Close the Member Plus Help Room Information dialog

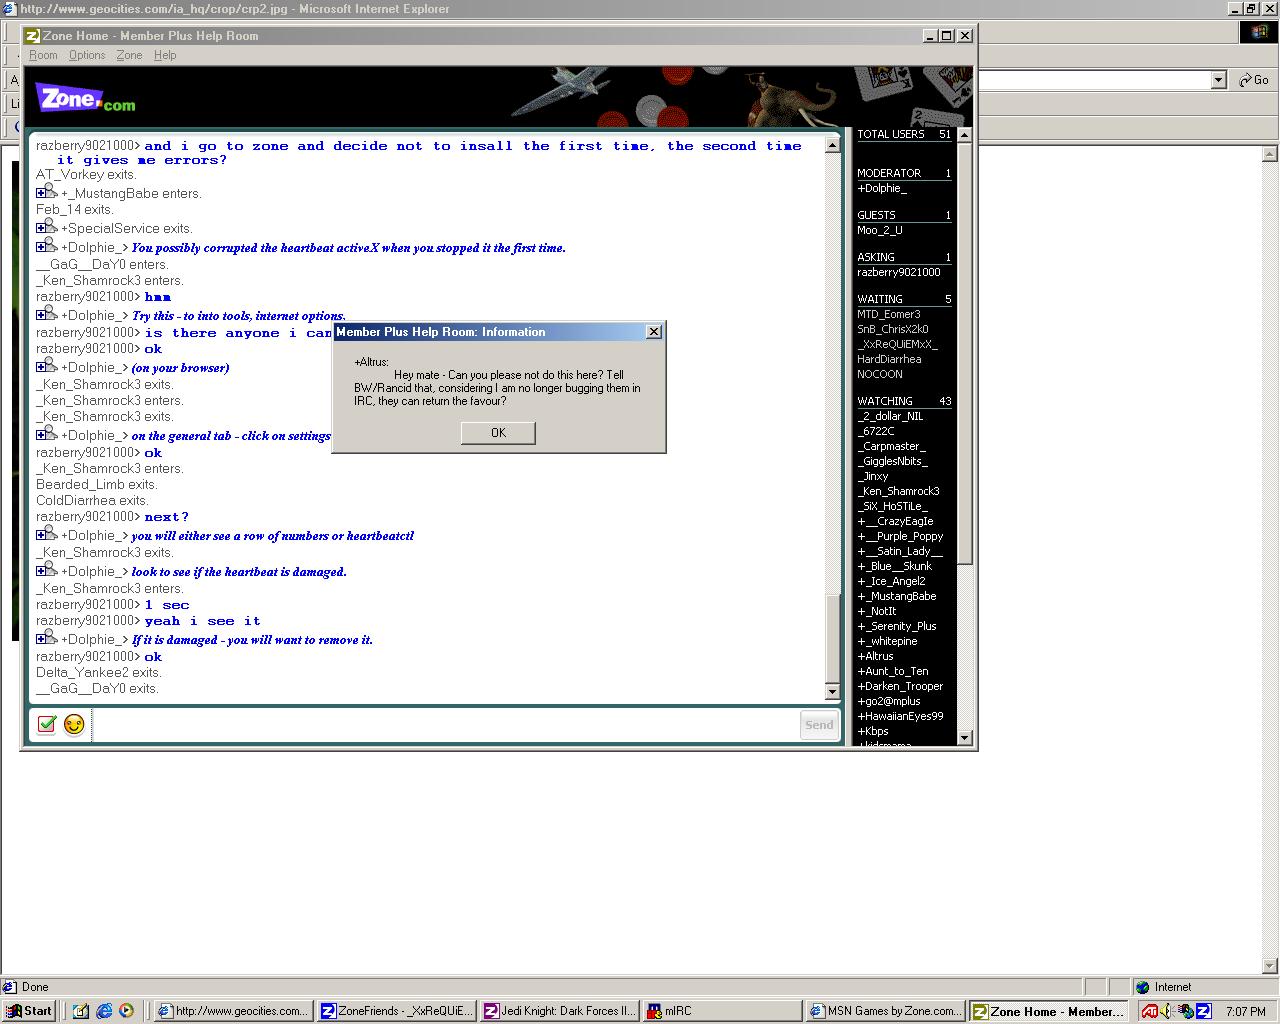(x=654, y=332)
